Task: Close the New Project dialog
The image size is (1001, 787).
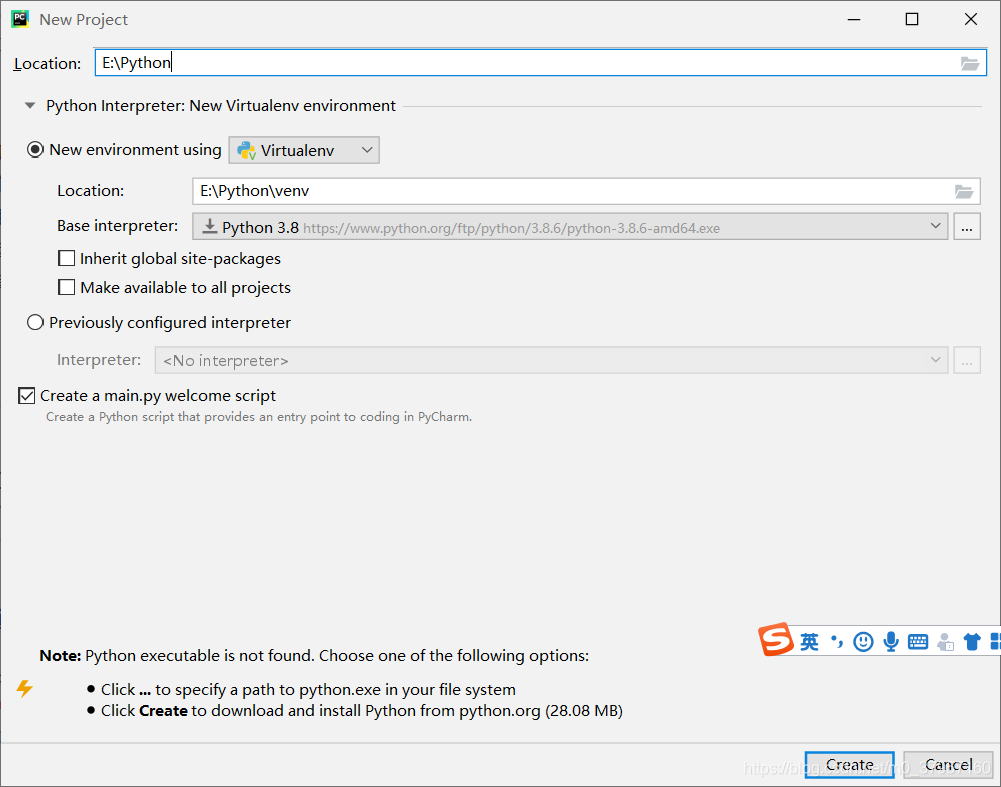Action: [970, 20]
